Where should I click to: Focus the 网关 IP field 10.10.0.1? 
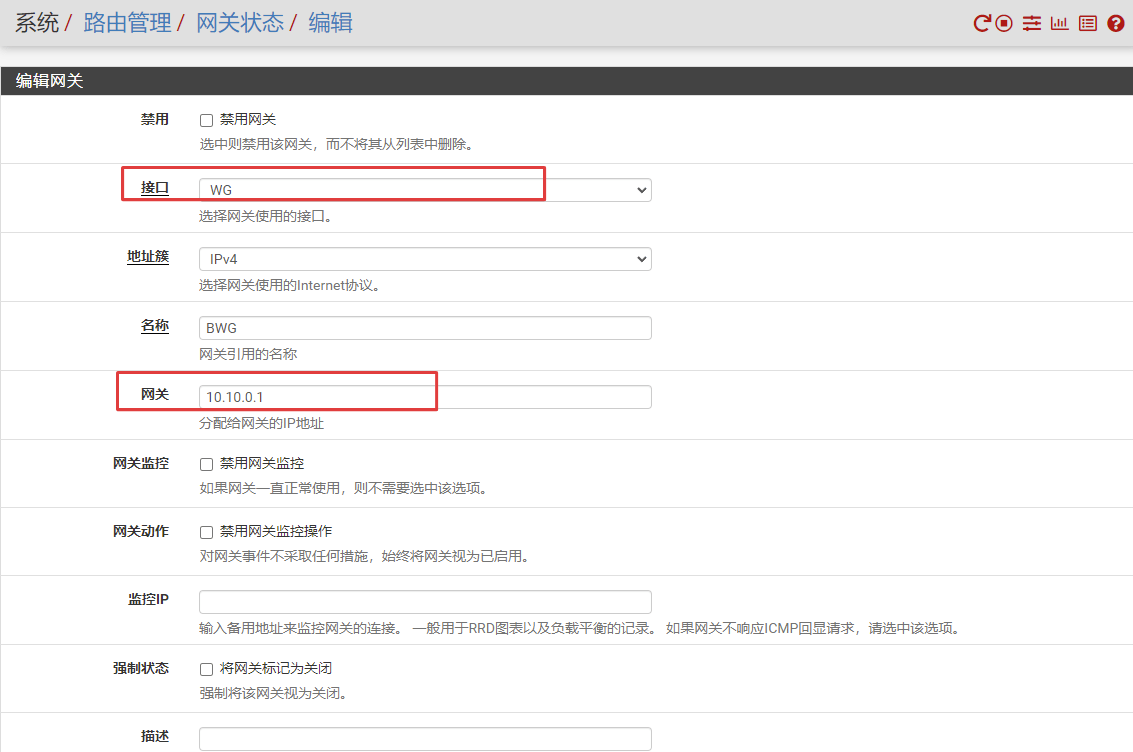coord(425,397)
